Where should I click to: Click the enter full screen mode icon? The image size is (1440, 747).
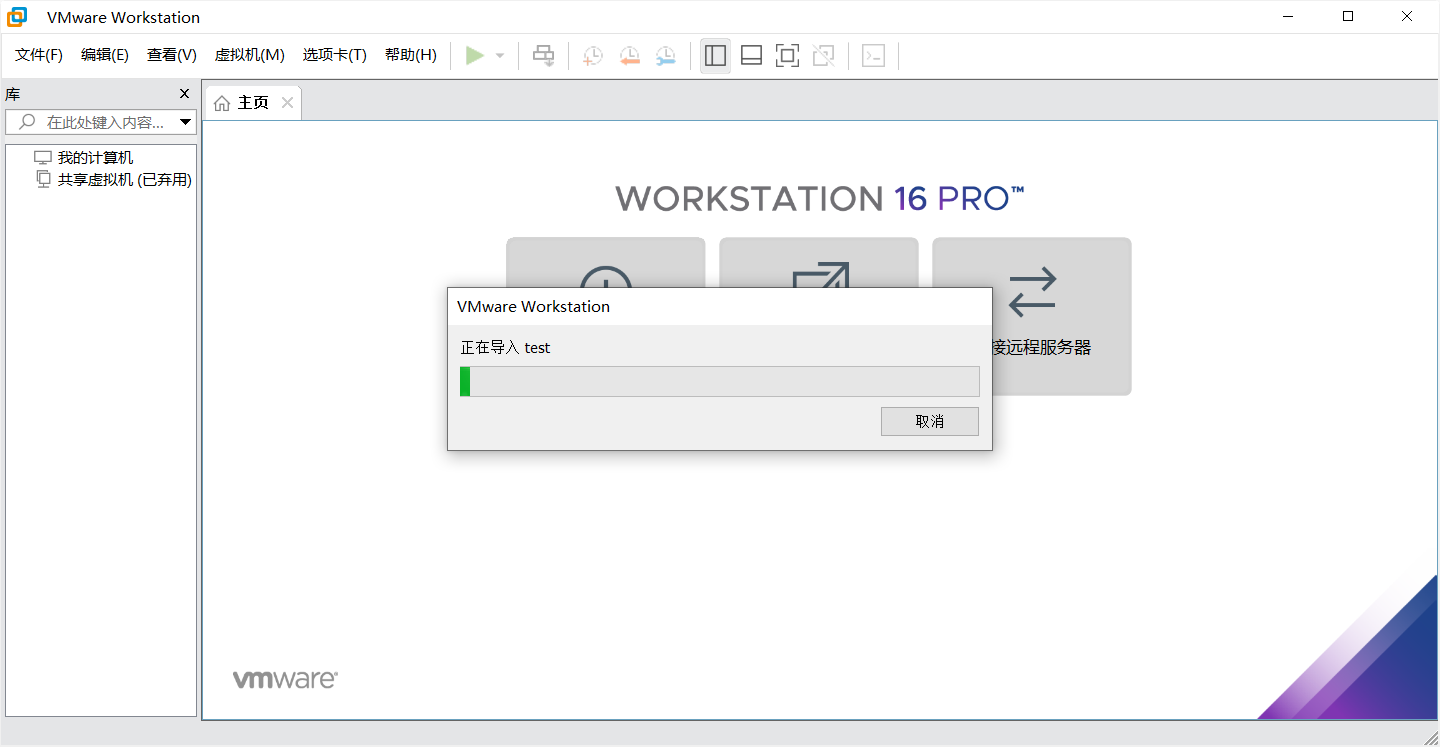coord(787,55)
